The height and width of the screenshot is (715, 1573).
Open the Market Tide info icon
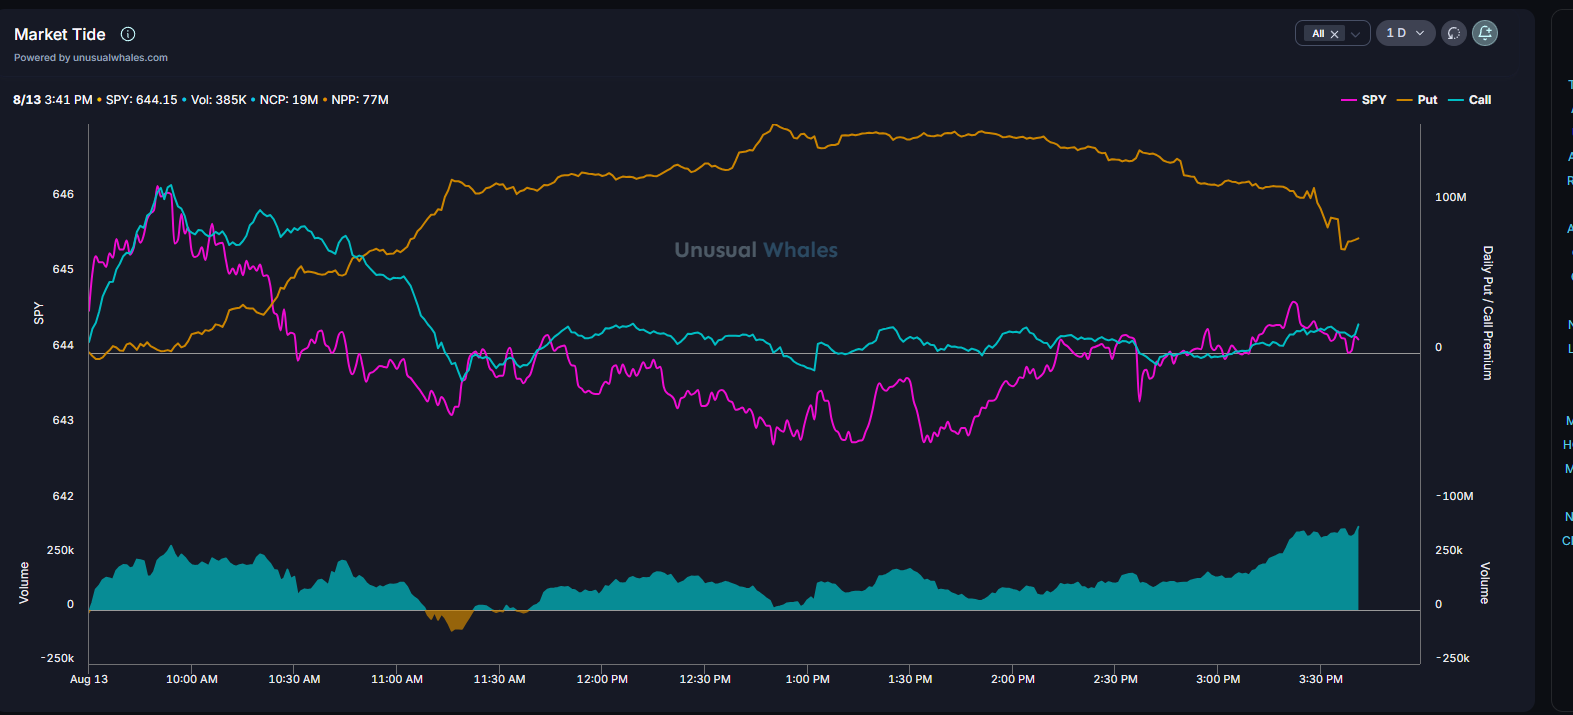pyautogui.click(x=128, y=34)
